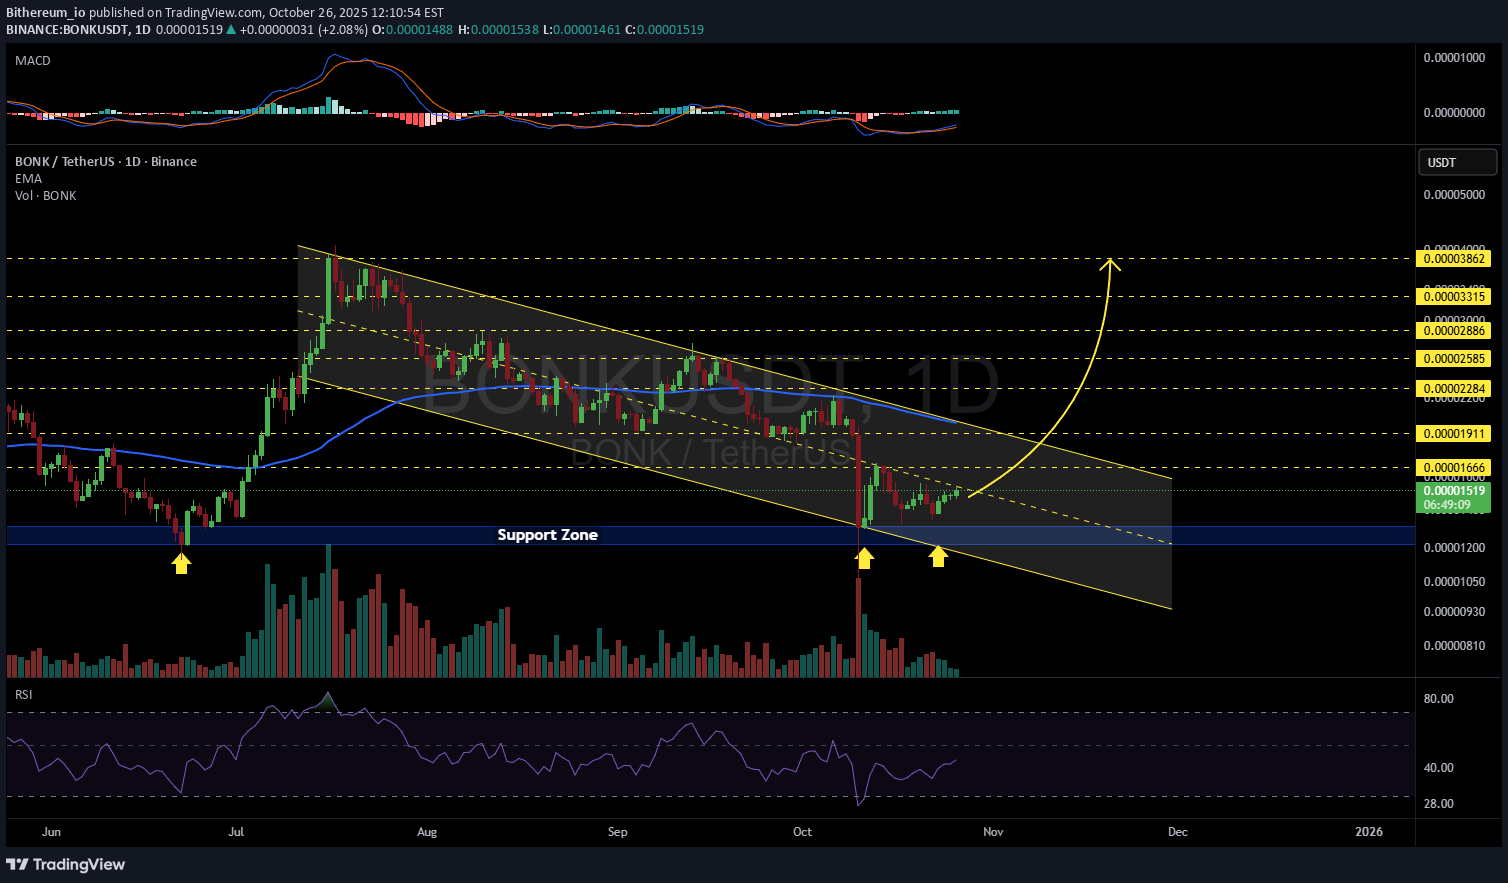Click the 0.00003862 price level tag
1508x883 pixels.
click(1454, 259)
